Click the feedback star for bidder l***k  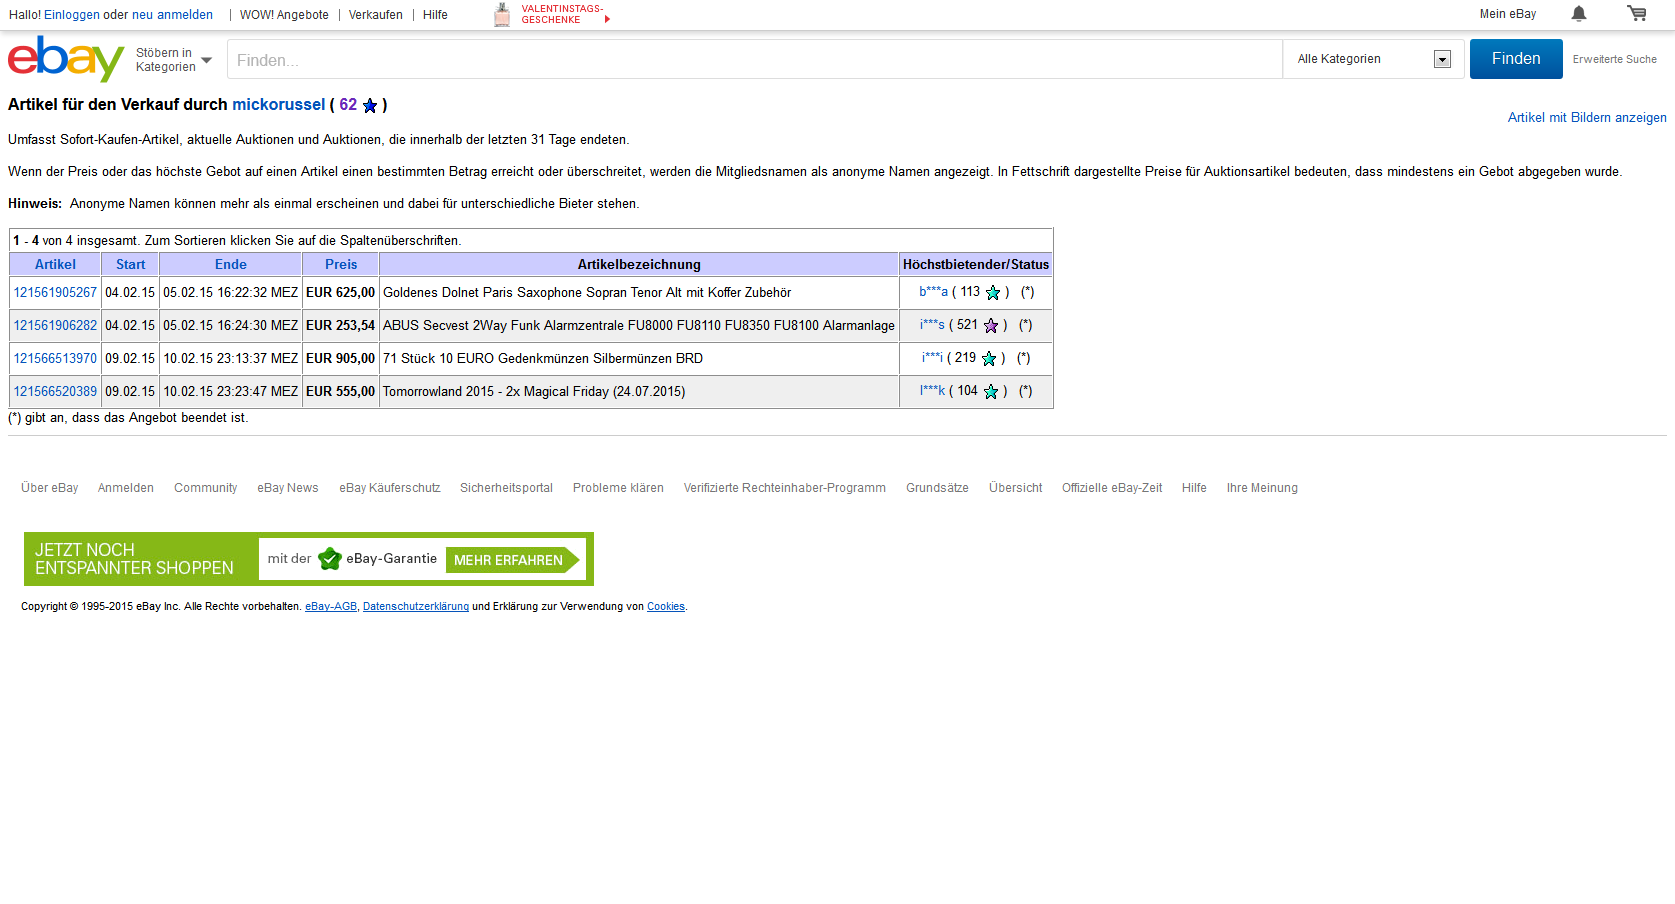pos(991,392)
